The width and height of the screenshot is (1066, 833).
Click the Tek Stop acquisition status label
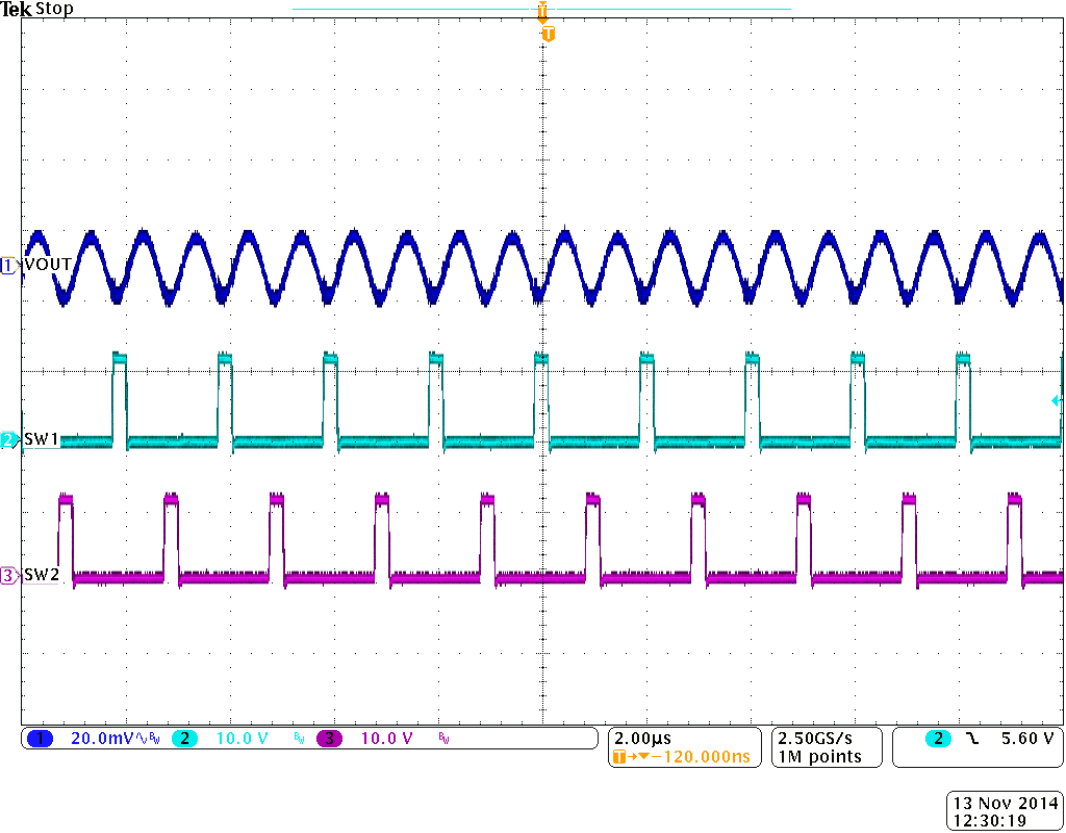coord(39,10)
